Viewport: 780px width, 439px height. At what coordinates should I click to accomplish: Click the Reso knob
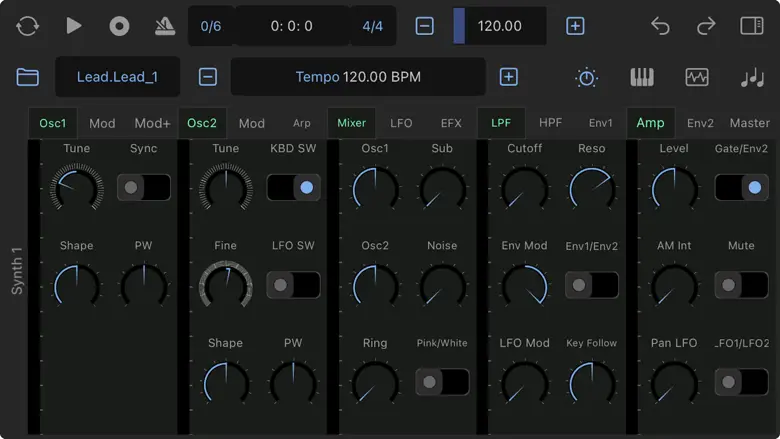[x=592, y=189]
